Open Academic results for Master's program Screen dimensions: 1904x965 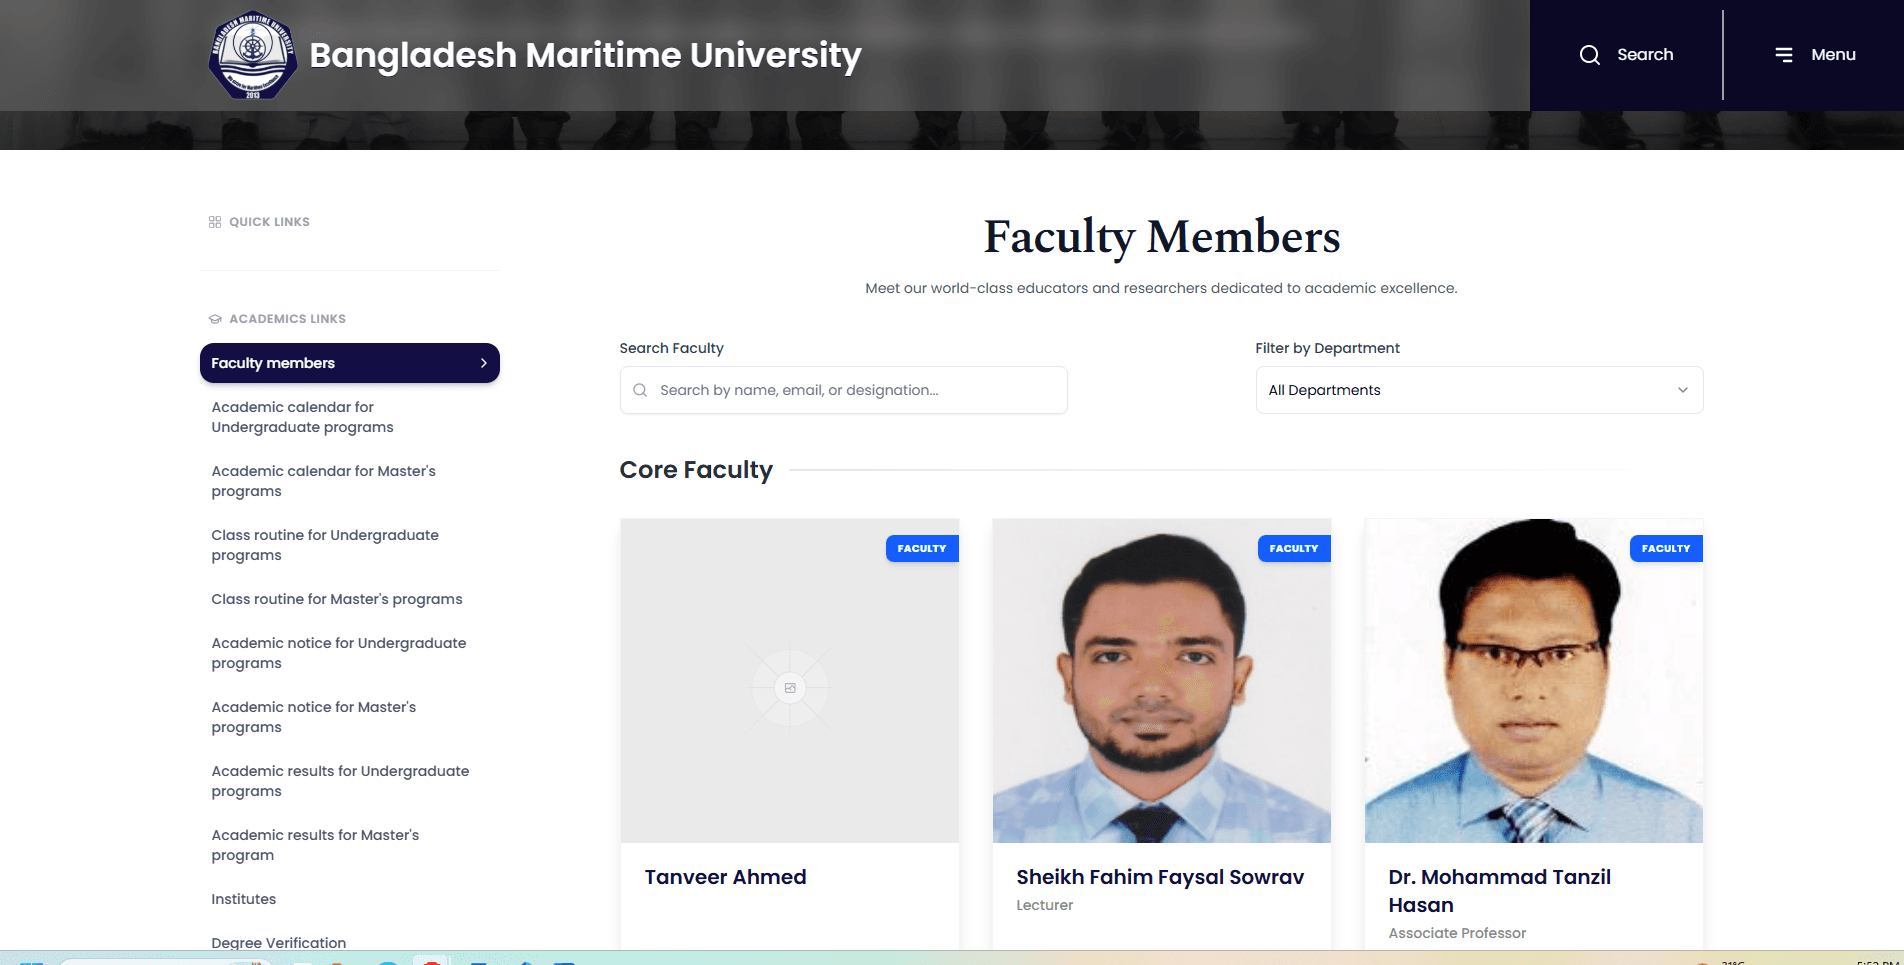tap(315, 845)
